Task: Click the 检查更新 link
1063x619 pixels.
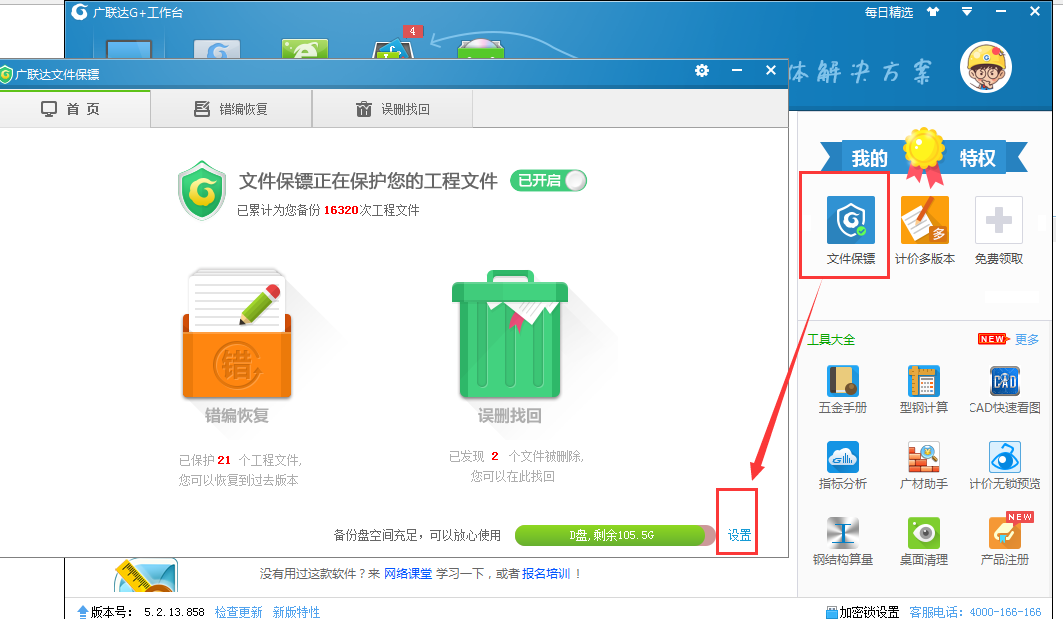Action: [x=239, y=612]
